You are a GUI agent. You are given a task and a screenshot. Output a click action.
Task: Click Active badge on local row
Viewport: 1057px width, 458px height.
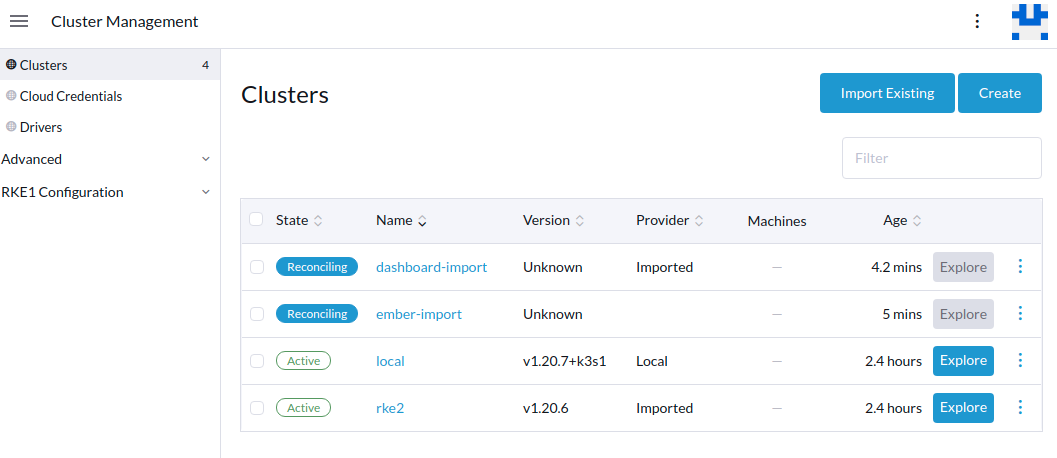tap(303, 361)
